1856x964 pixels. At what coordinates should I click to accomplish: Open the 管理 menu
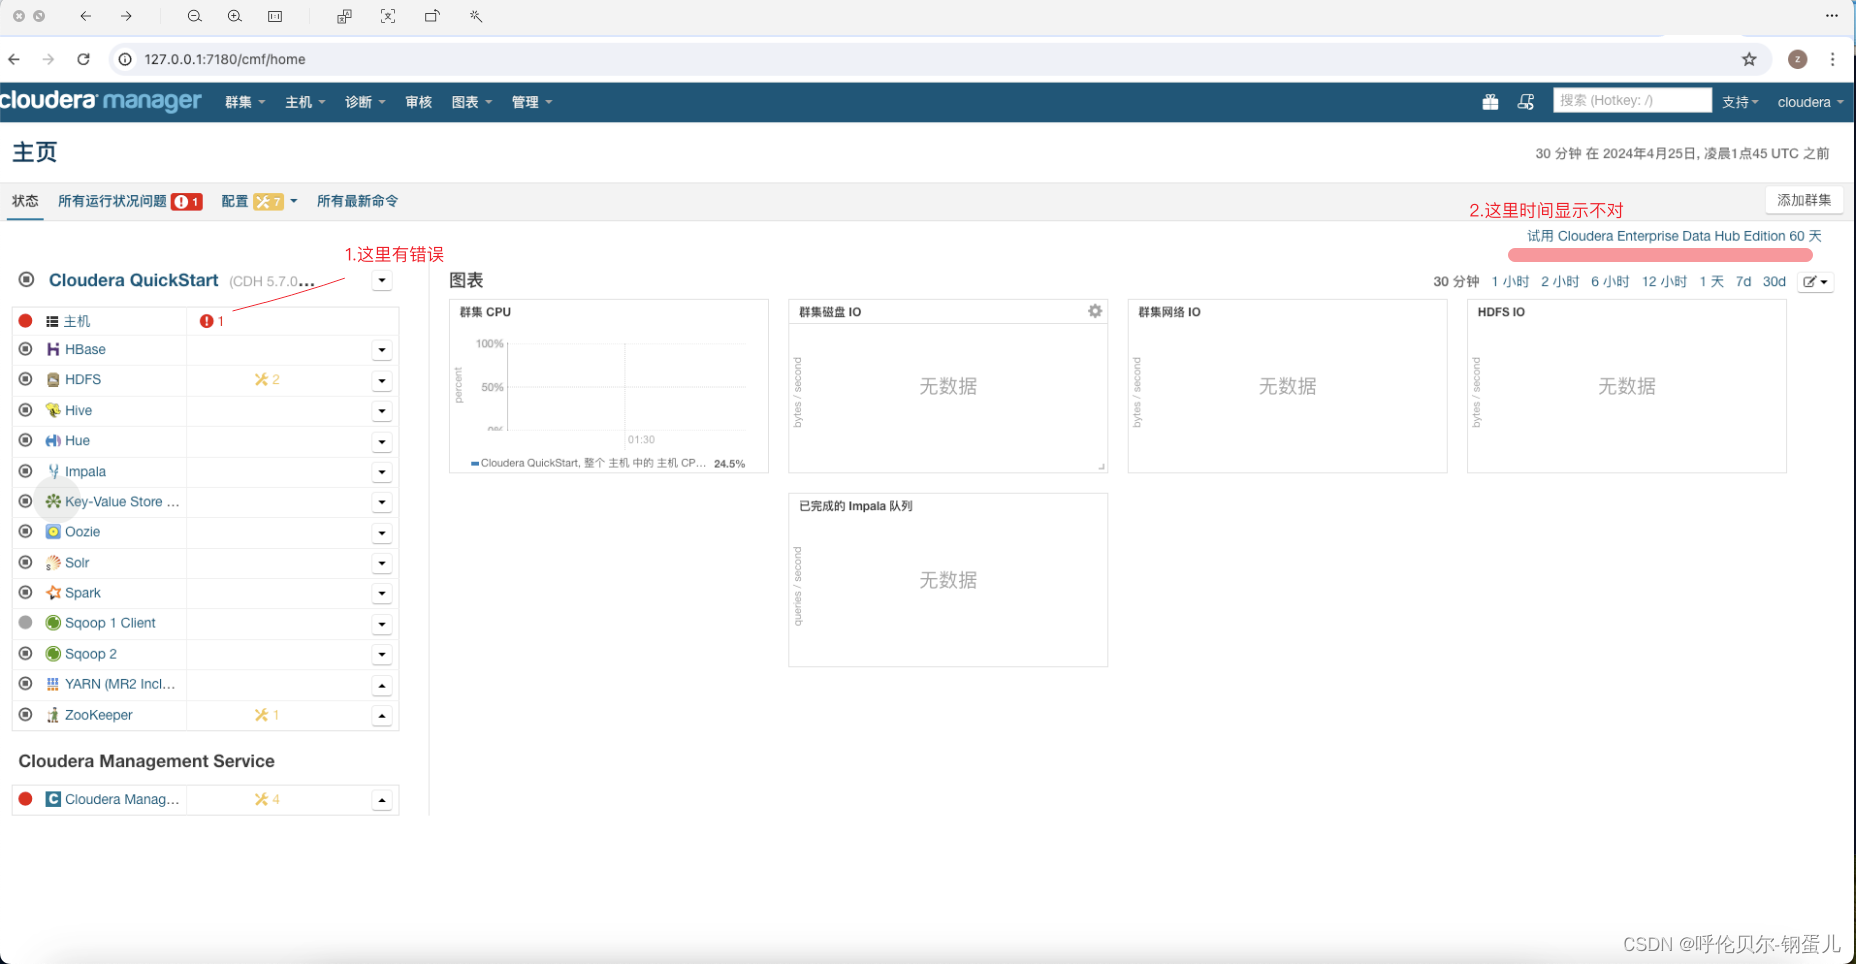tap(532, 102)
